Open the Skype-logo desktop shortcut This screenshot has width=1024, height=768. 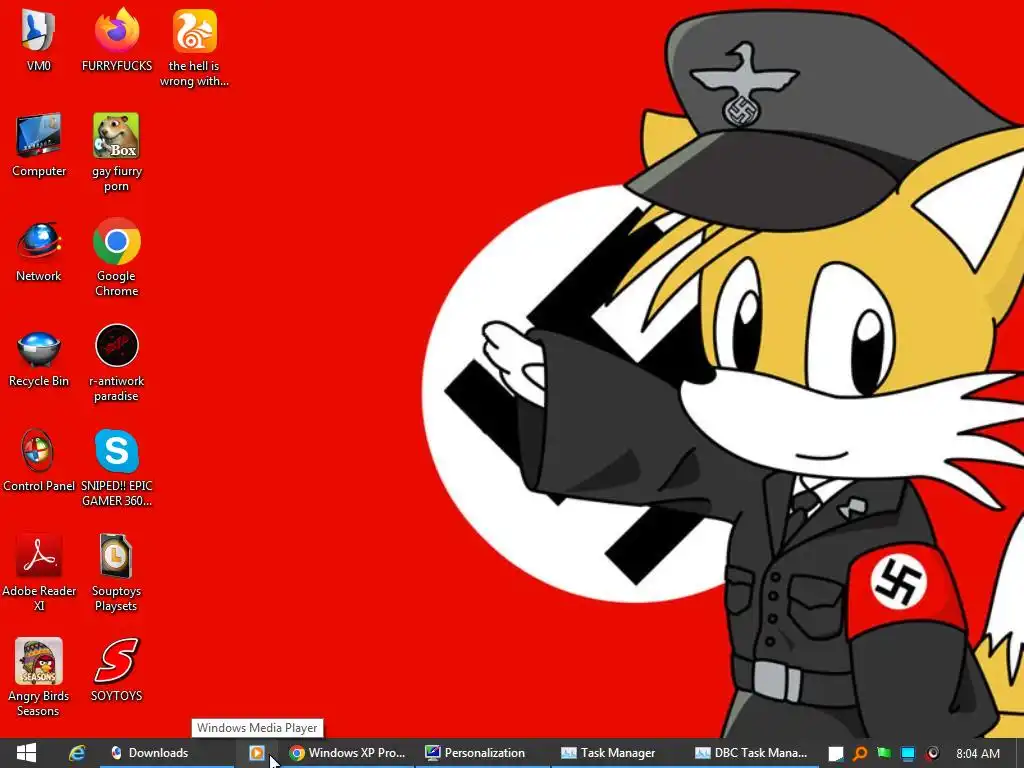tap(116, 468)
